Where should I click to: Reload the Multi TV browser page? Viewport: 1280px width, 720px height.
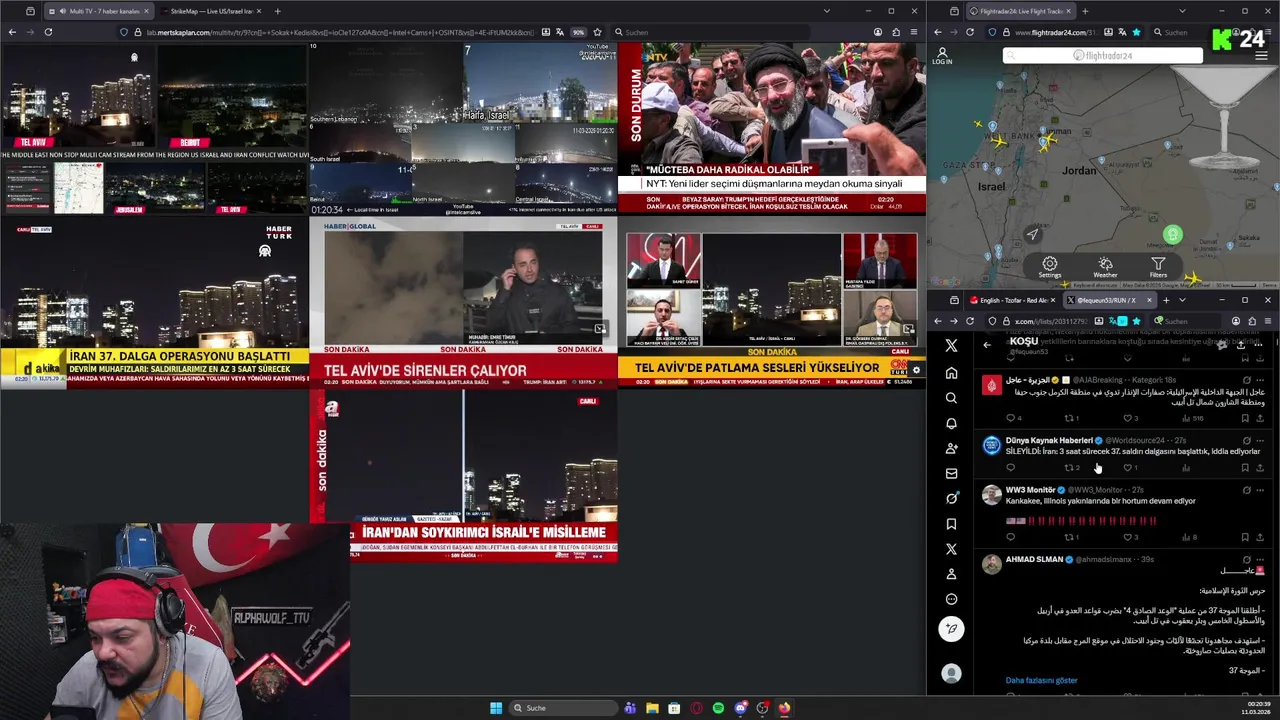[x=48, y=32]
